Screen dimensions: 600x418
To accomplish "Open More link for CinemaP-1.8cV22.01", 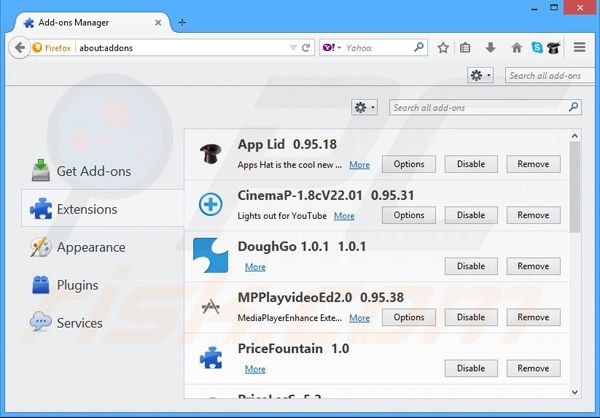I will click(x=344, y=216).
